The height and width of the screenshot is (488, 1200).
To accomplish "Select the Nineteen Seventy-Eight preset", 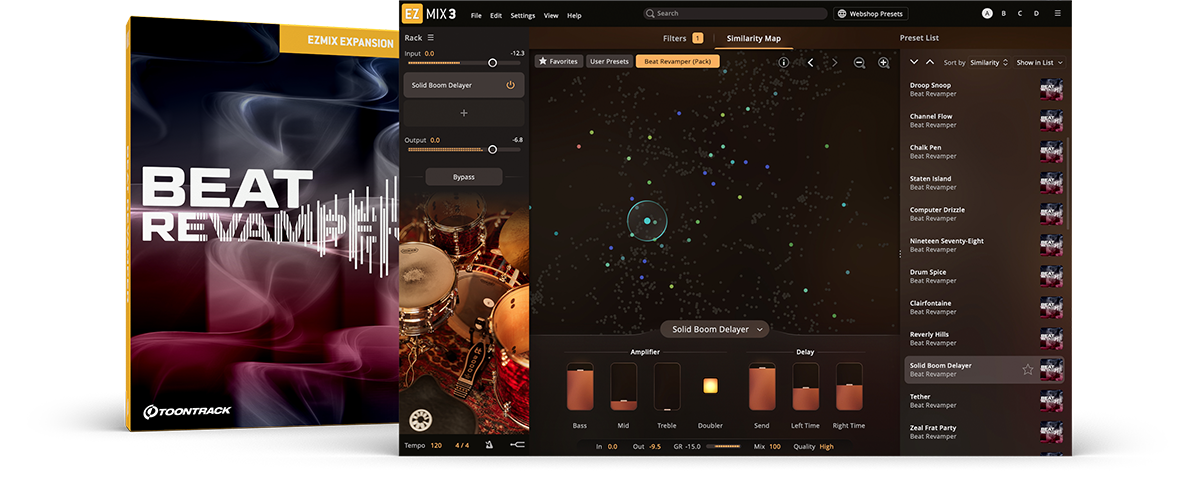I will [984, 245].
